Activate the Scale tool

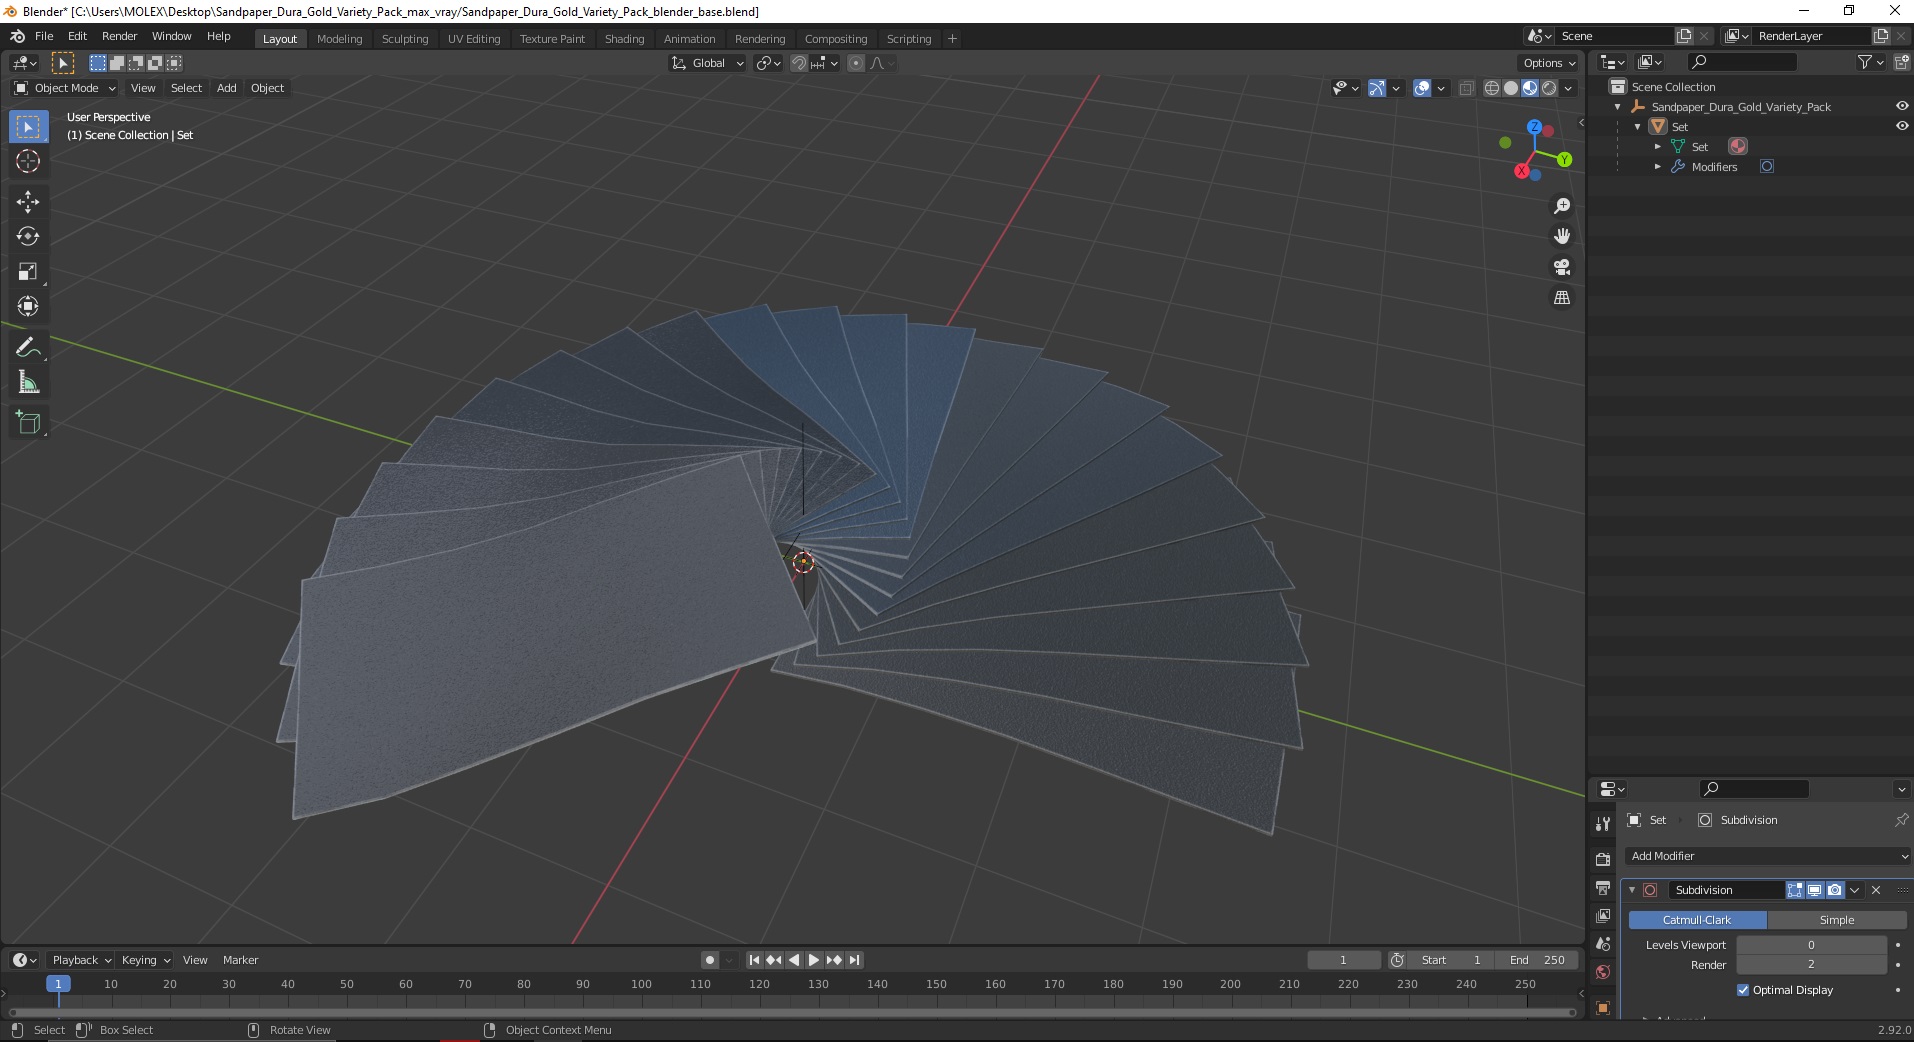28,271
